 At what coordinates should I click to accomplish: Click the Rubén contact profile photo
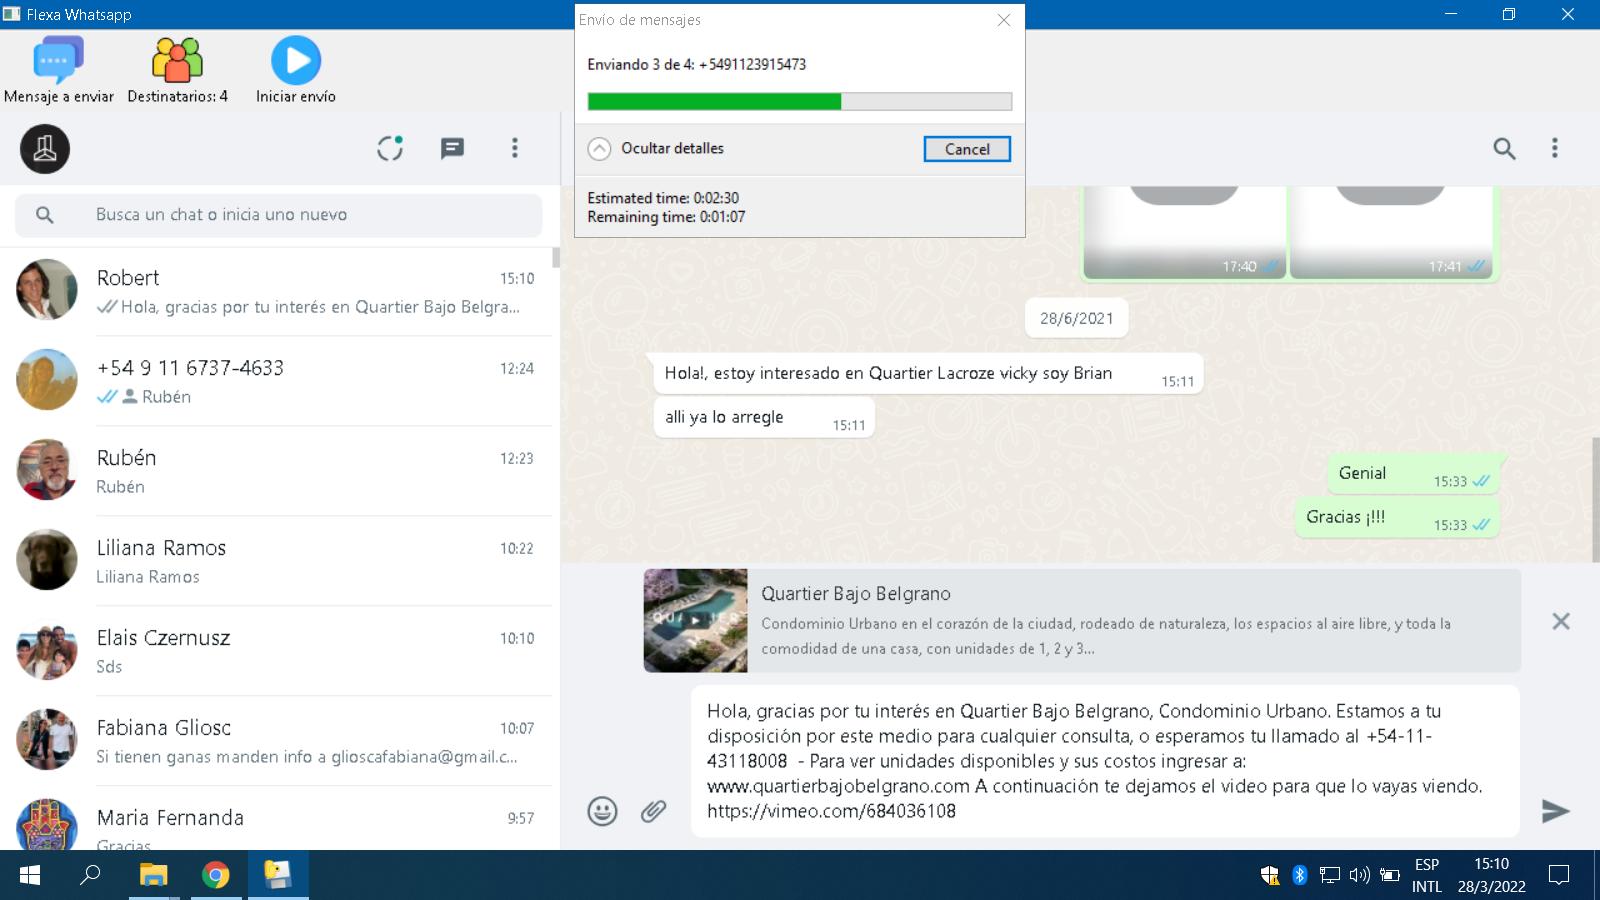coord(47,470)
